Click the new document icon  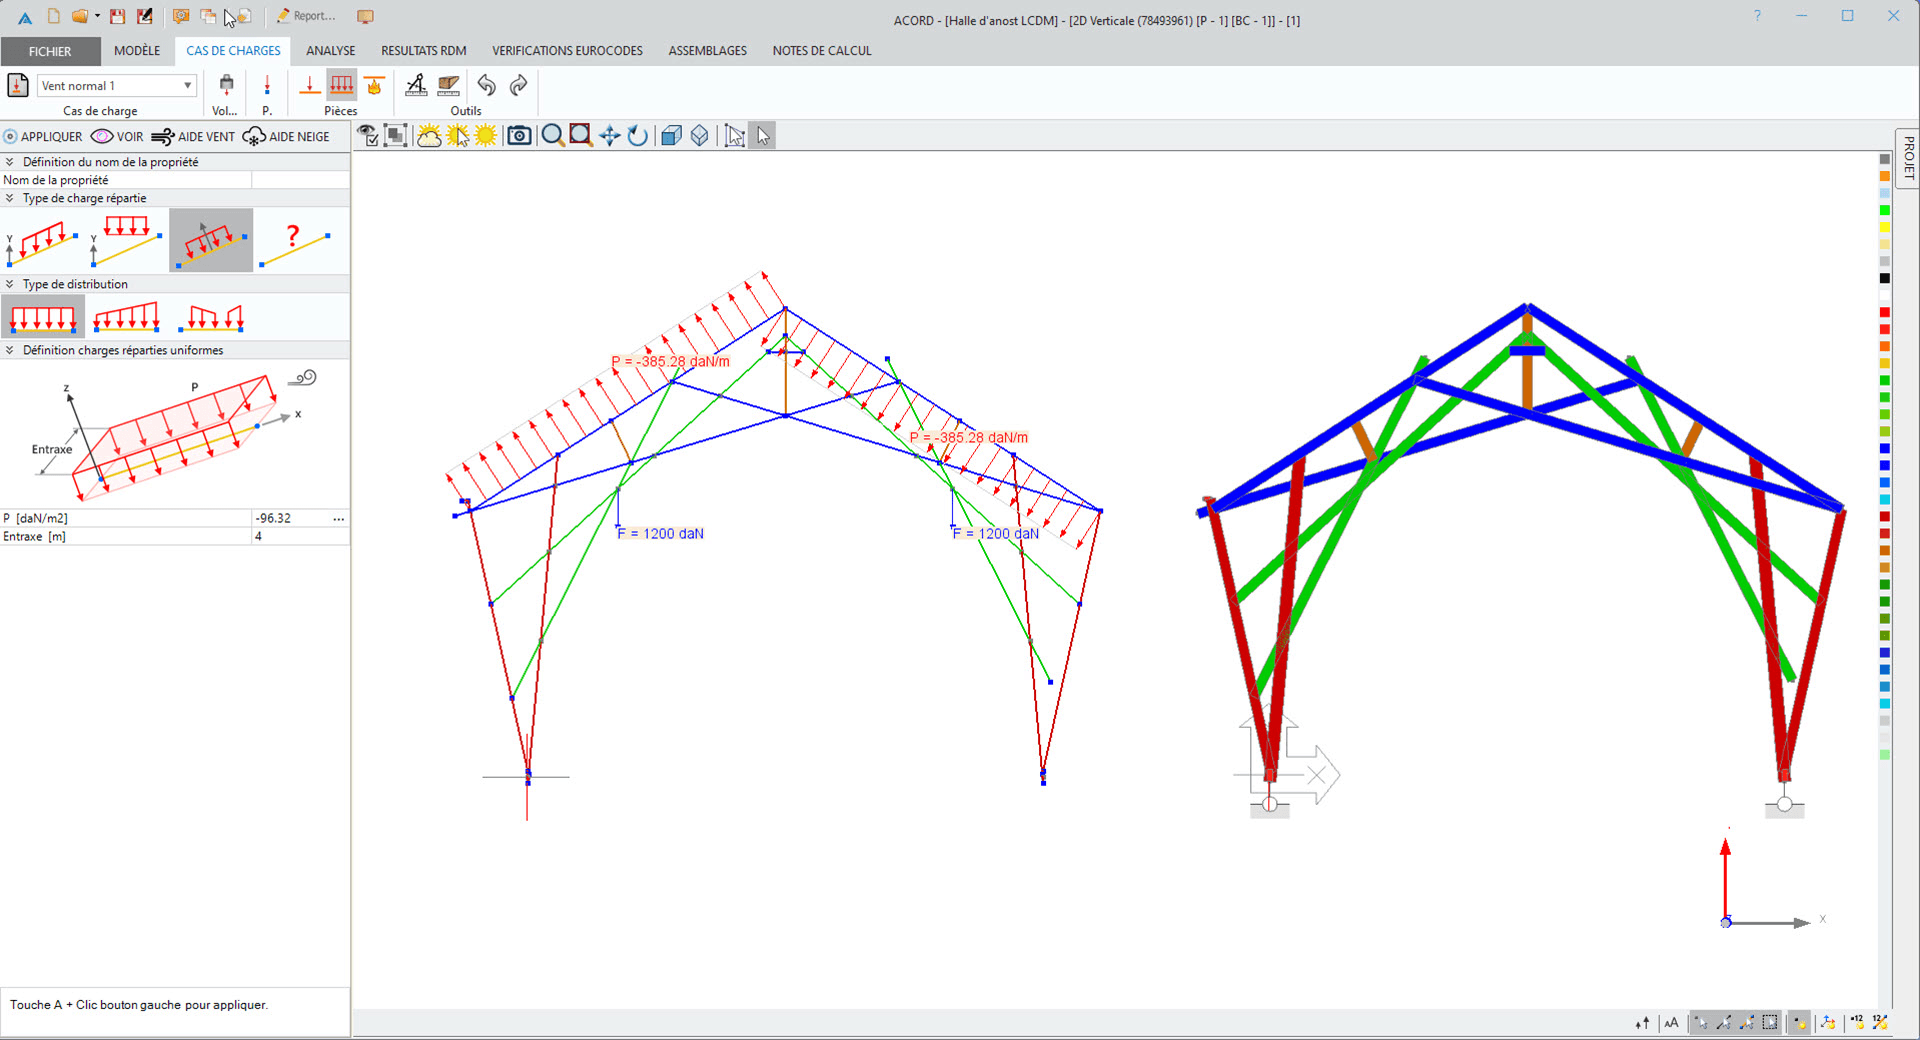pos(54,16)
